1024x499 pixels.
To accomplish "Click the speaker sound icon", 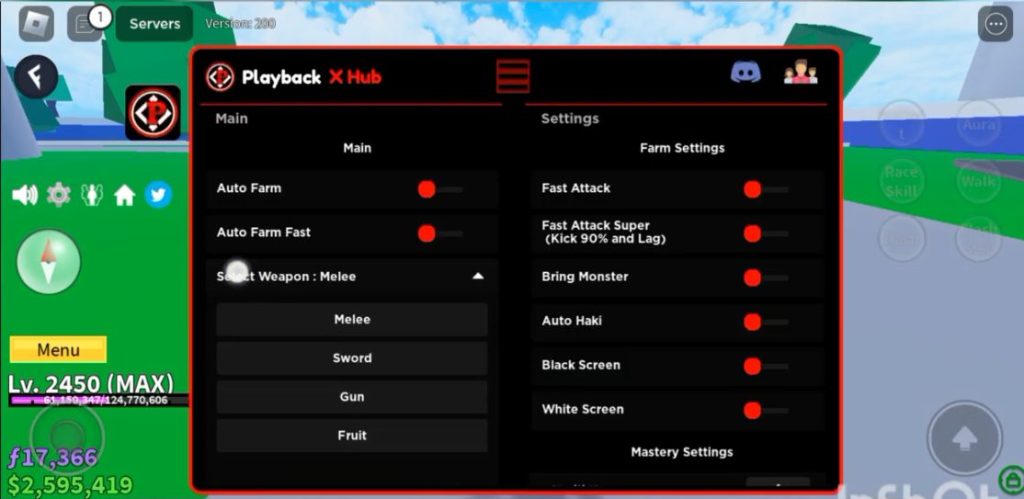I will [x=25, y=195].
